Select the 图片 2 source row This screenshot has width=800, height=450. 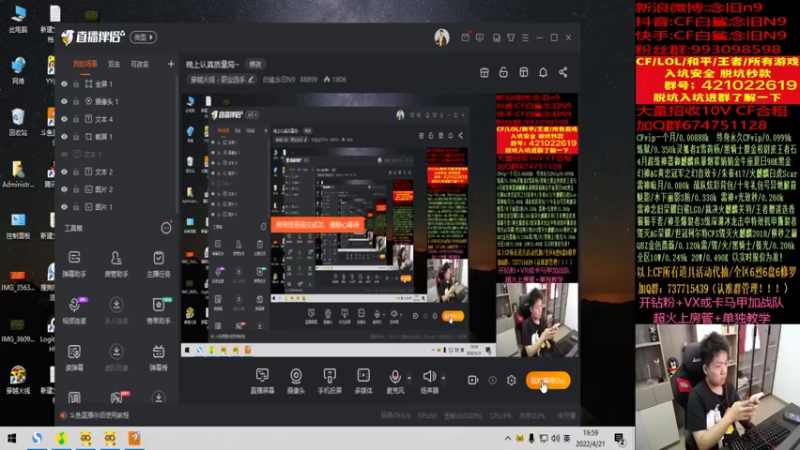point(117,189)
